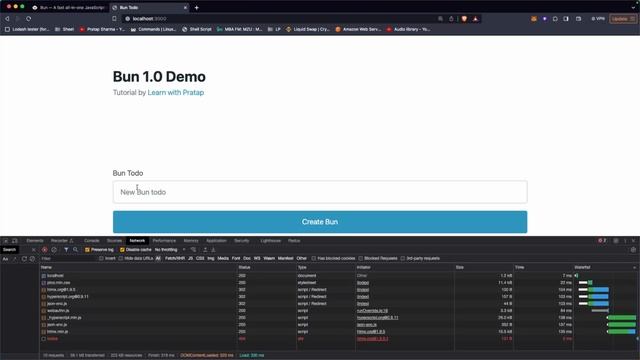Sort requests by the Name column header
The width and height of the screenshot is (640, 360).
138,267
